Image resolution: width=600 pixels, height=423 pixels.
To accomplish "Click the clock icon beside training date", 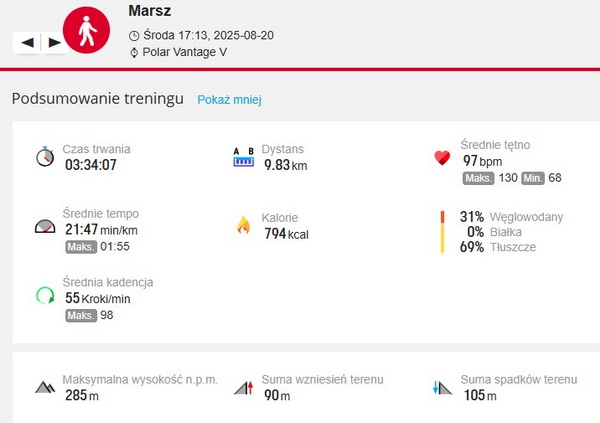I will 134,35.
